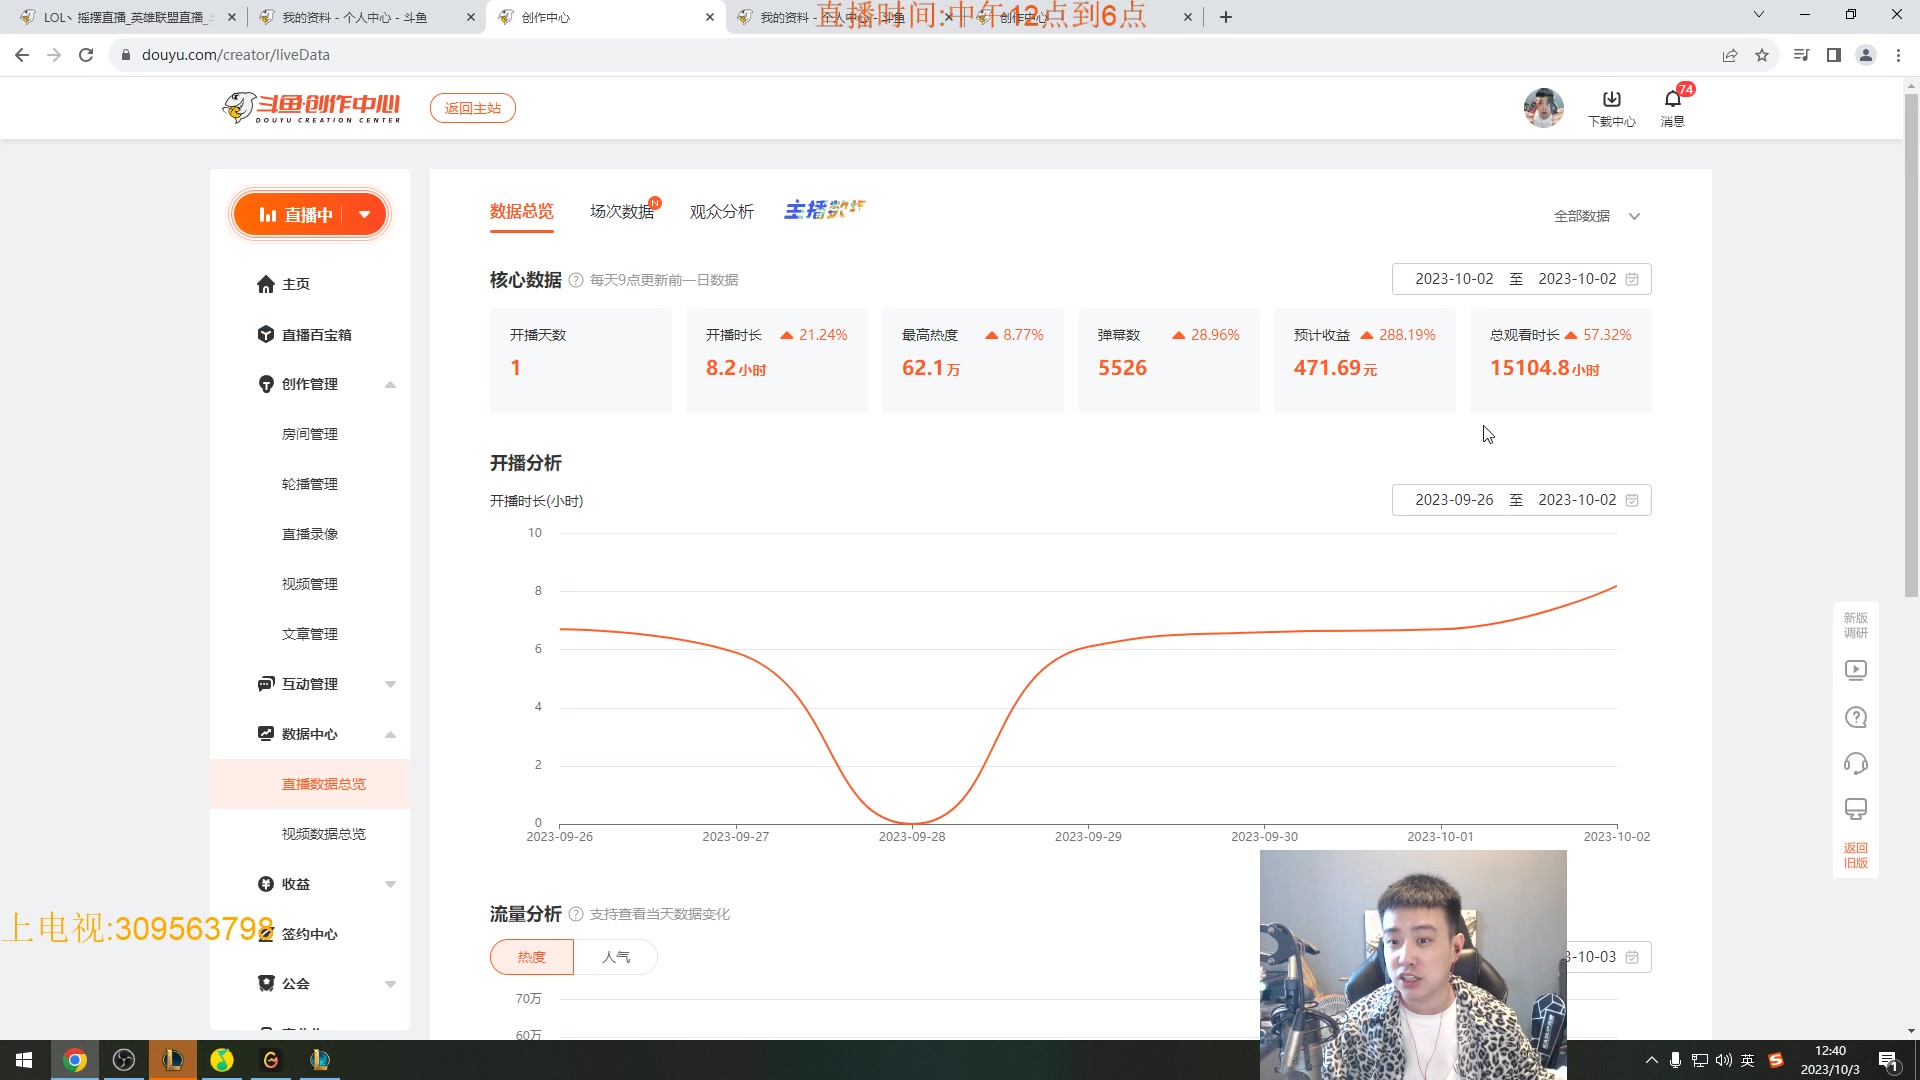Keep 热度 selected in 流量分析
Viewport: 1920px width, 1080px height.
[x=530, y=957]
